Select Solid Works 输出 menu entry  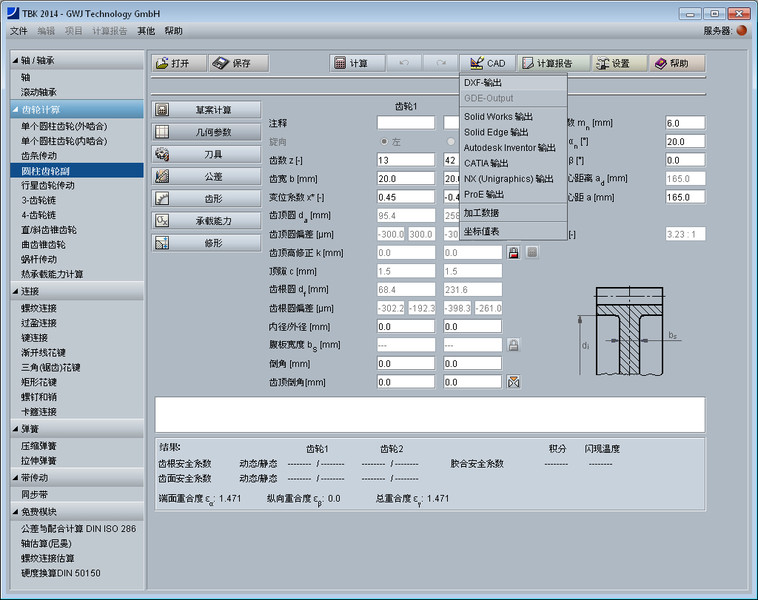pos(498,117)
